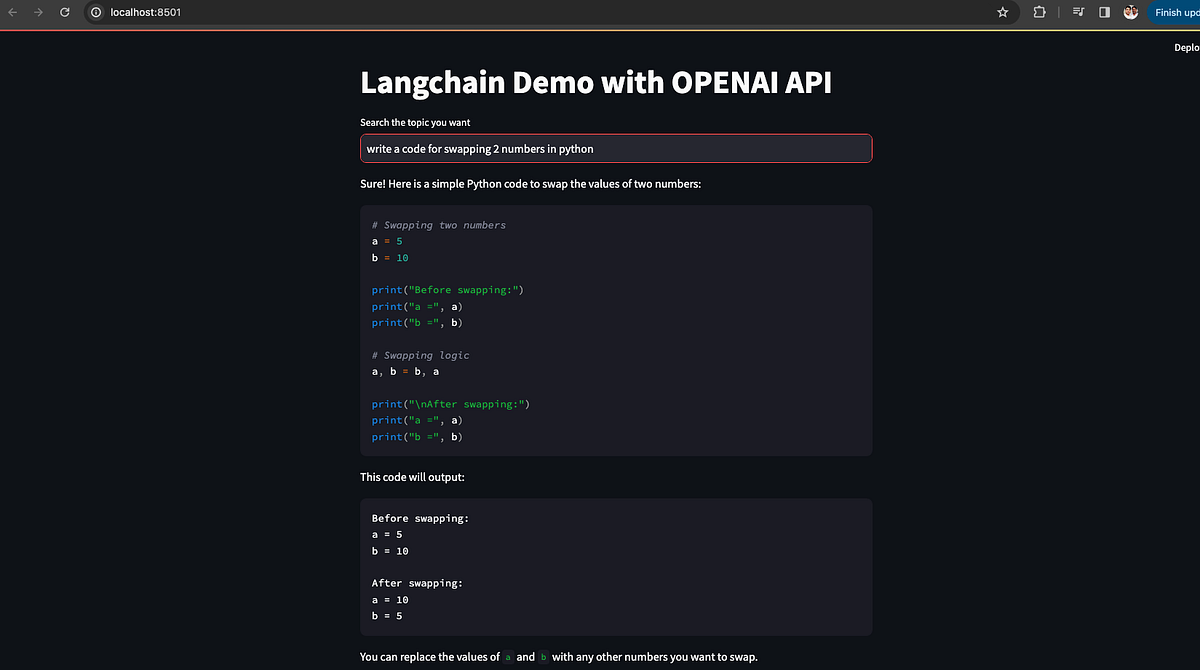Click the browser profile avatar

tap(1131, 12)
